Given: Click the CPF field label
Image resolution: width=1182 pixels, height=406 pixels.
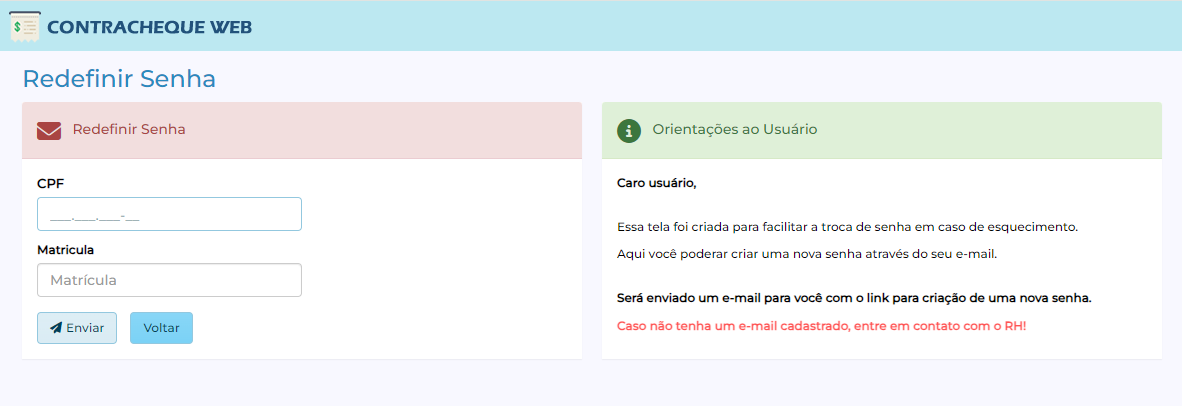Looking at the screenshot, I should (x=50, y=184).
